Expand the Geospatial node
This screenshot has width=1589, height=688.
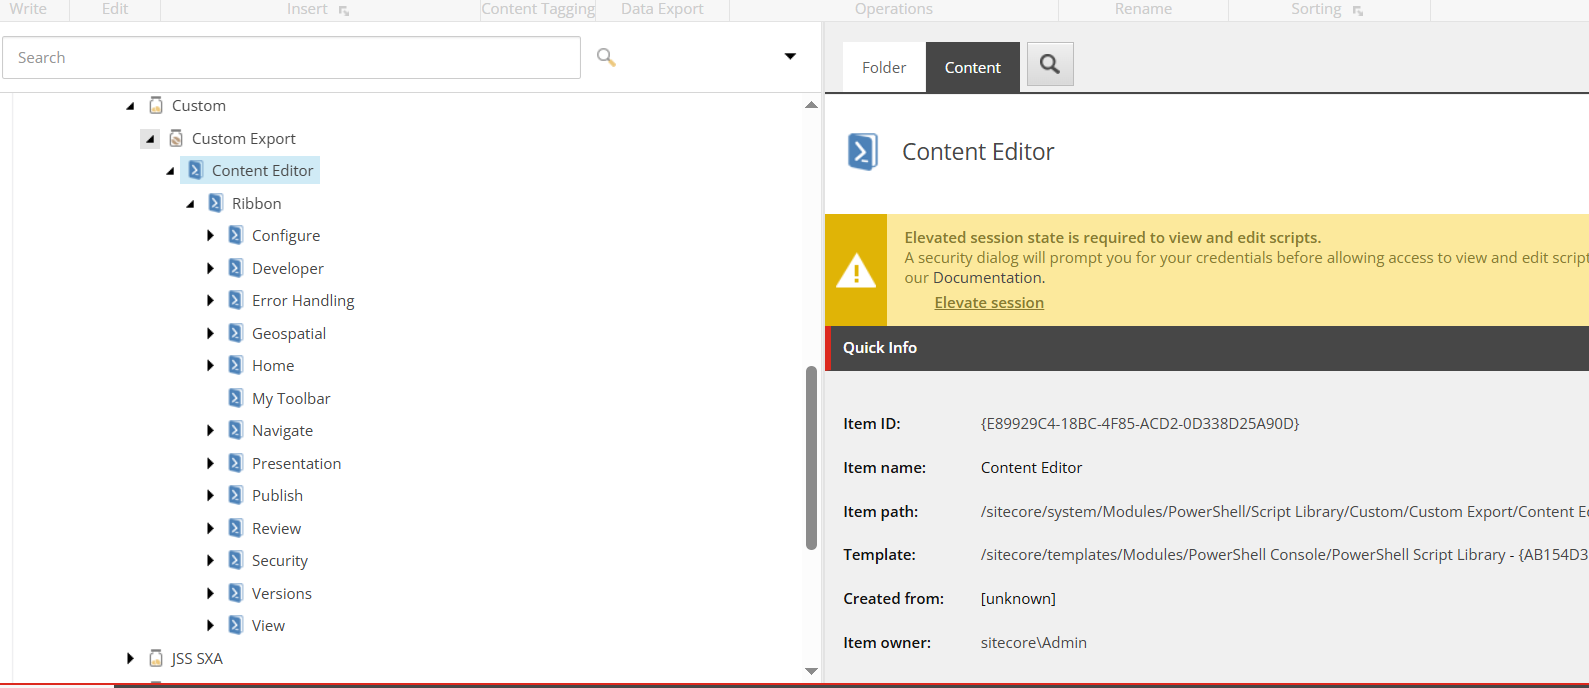[x=210, y=333]
